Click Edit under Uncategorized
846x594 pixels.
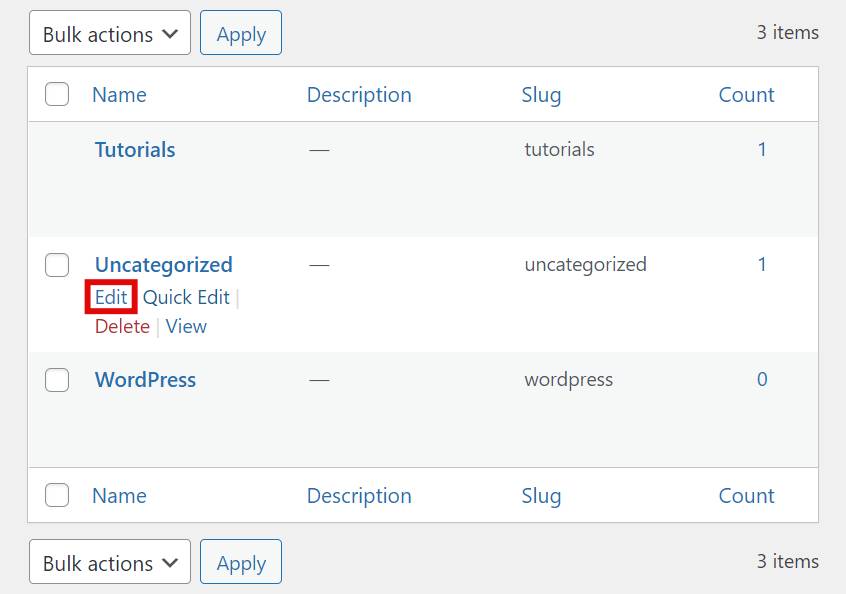(111, 297)
